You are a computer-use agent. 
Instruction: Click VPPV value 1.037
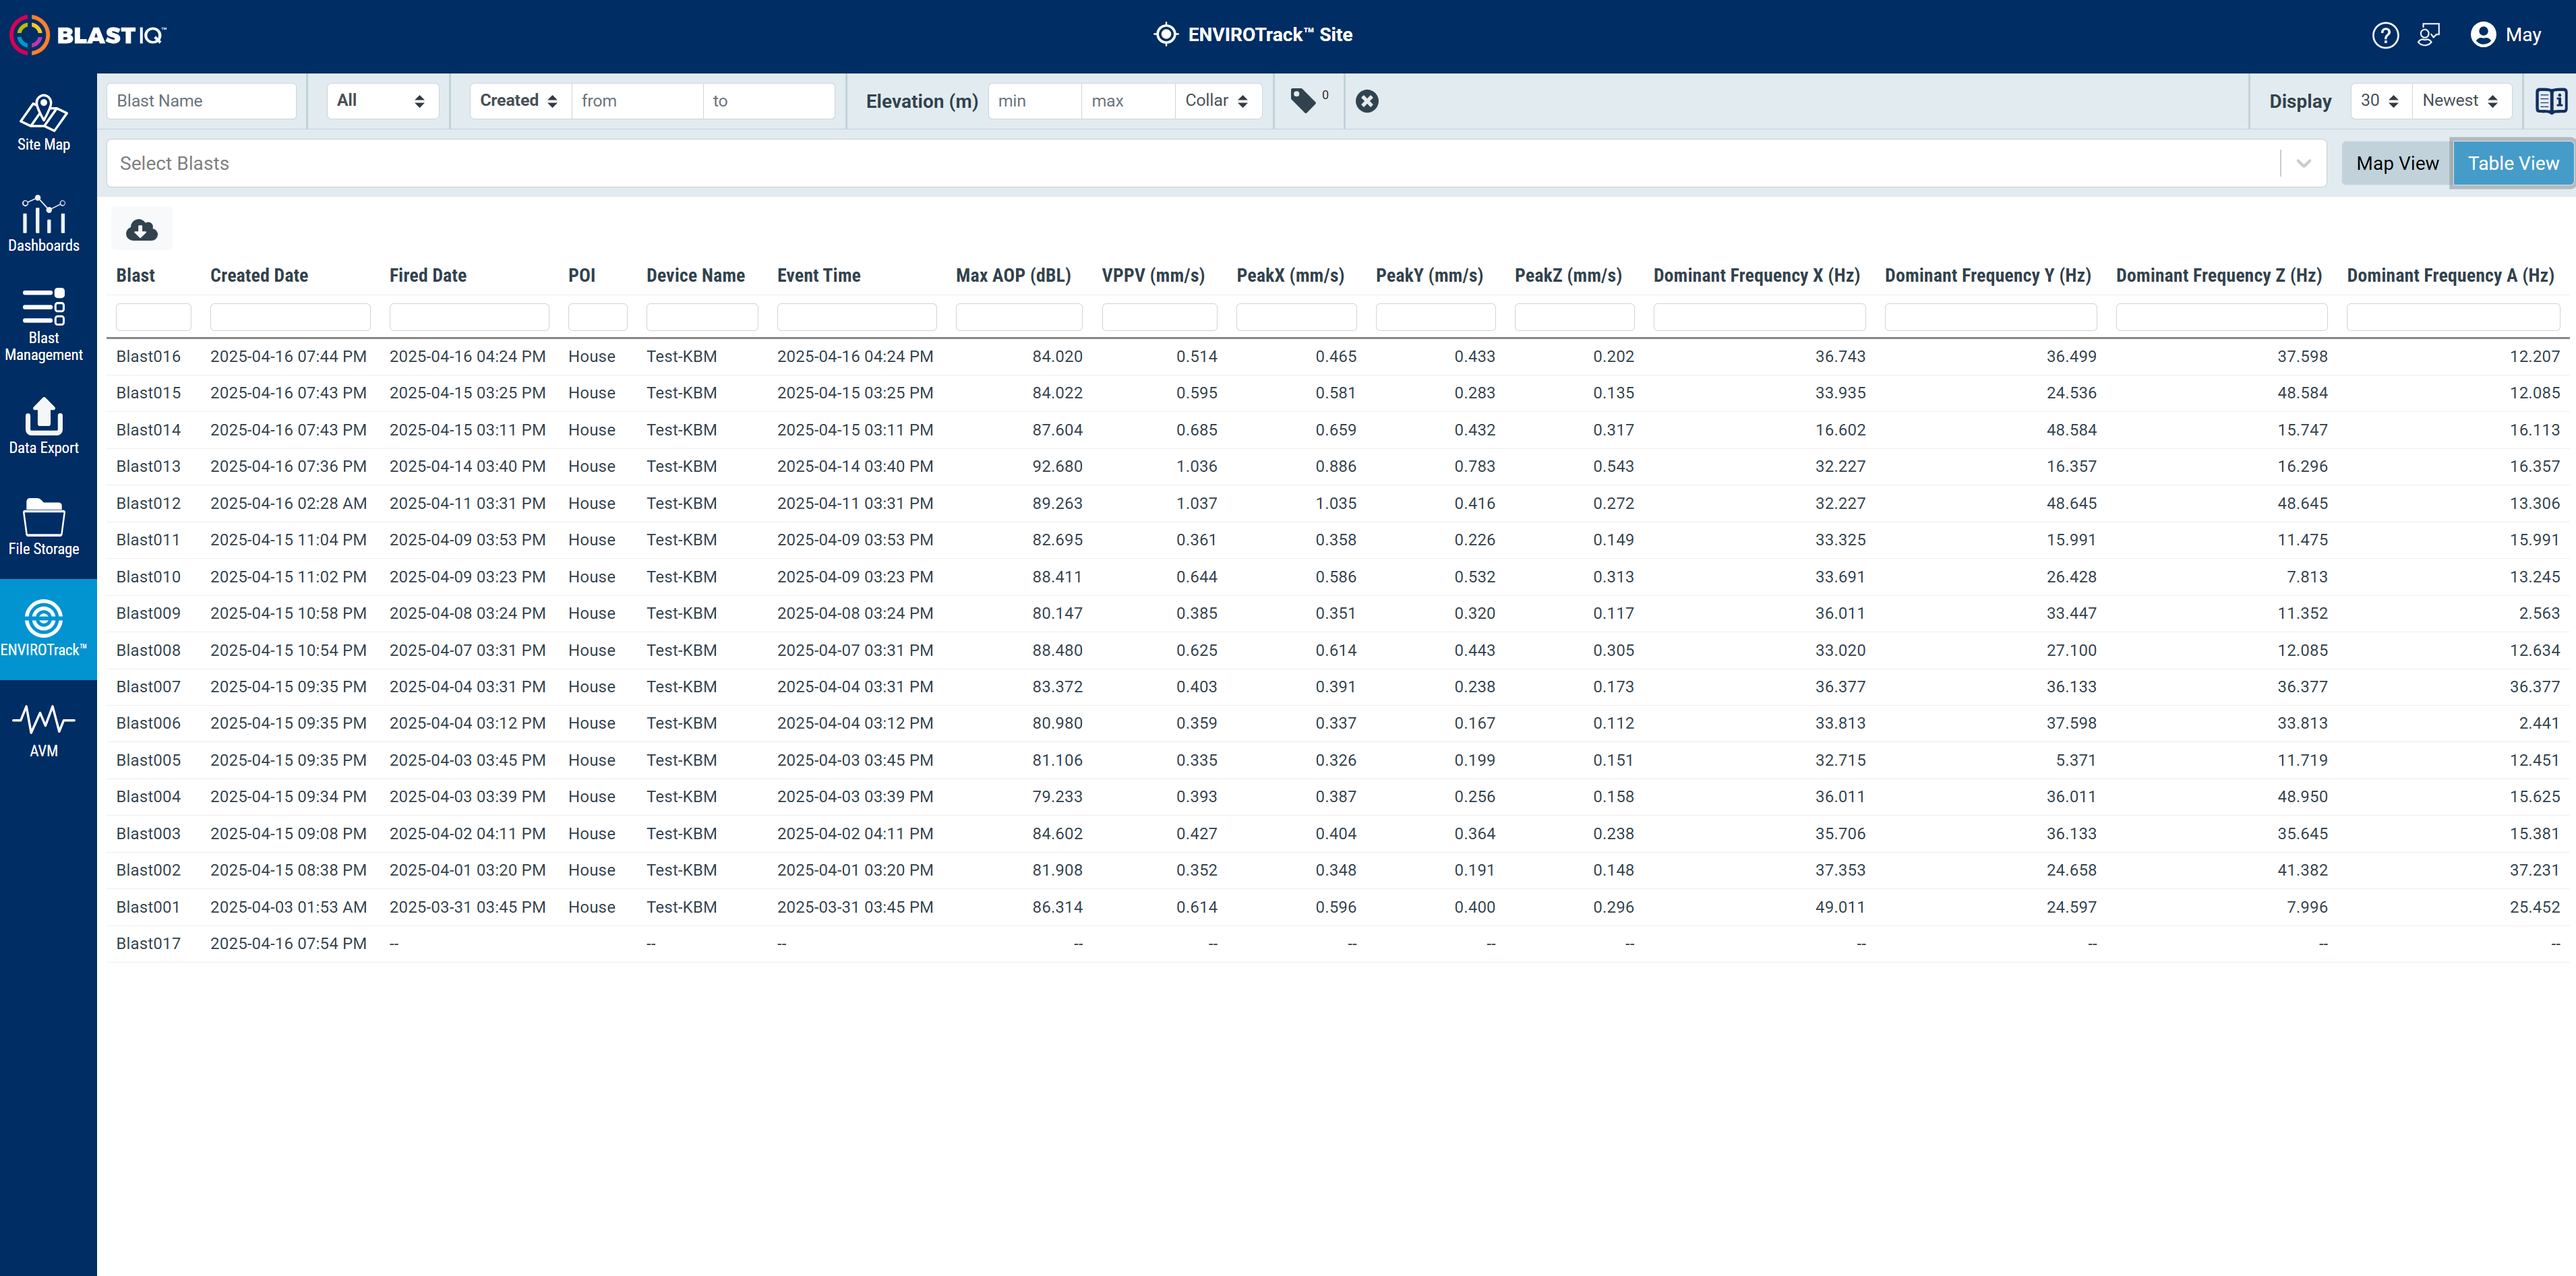tap(1196, 504)
